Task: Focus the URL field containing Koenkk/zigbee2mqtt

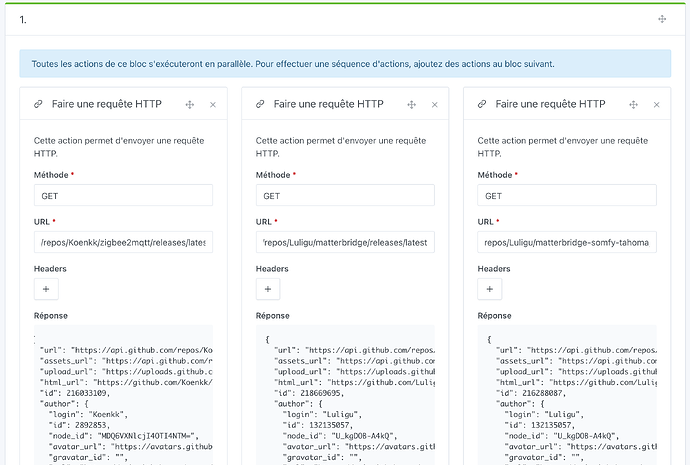Action: [123, 242]
